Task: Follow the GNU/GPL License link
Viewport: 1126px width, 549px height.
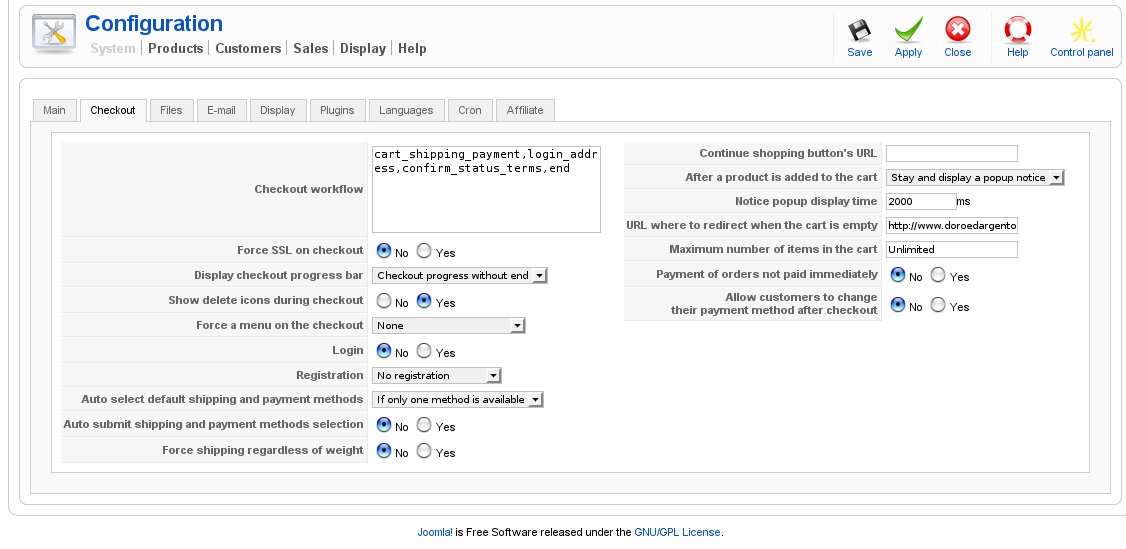Action: tap(676, 532)
